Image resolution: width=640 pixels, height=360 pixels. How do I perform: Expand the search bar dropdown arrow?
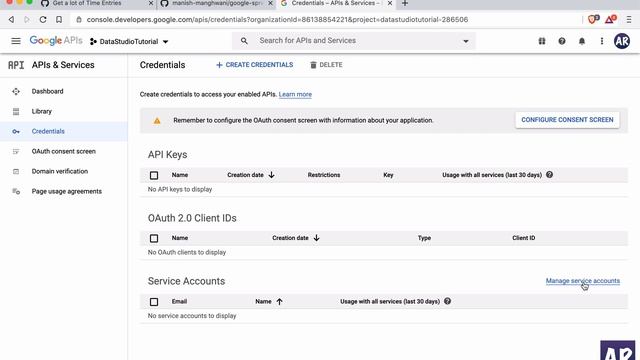tap(466, 41)
